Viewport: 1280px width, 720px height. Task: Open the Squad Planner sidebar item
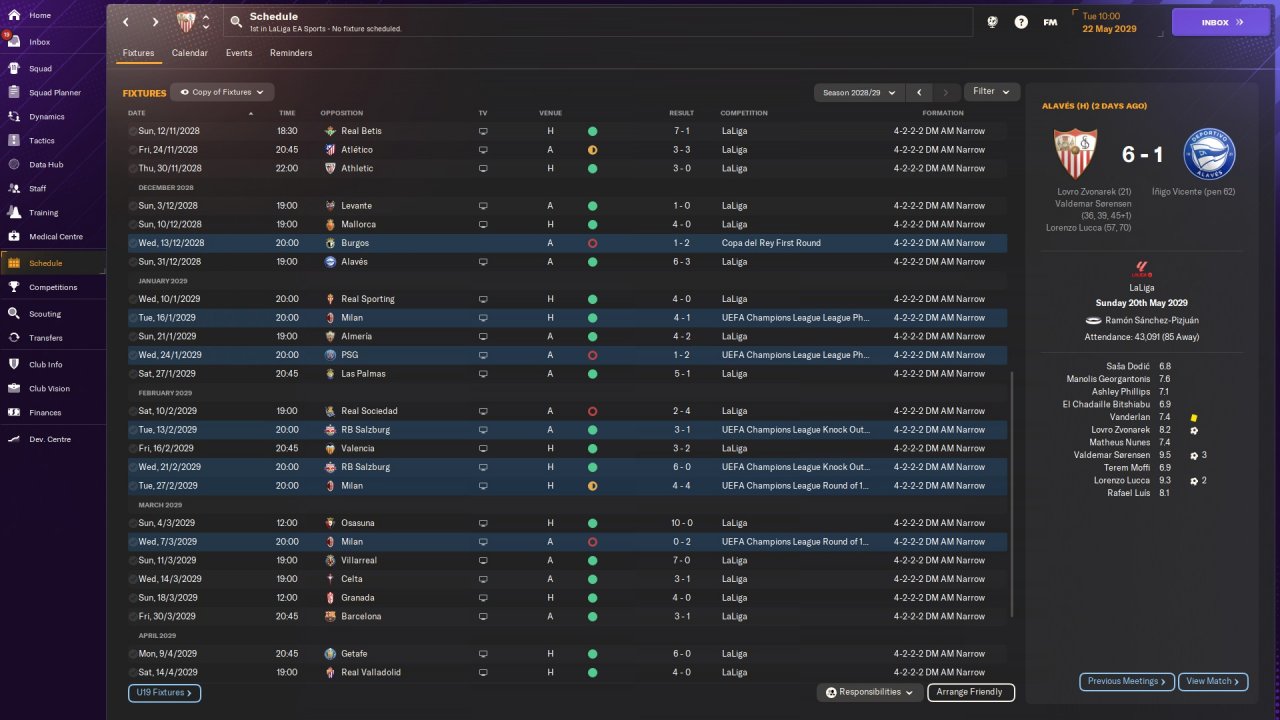pyautogui.click(x=54, y=92)
